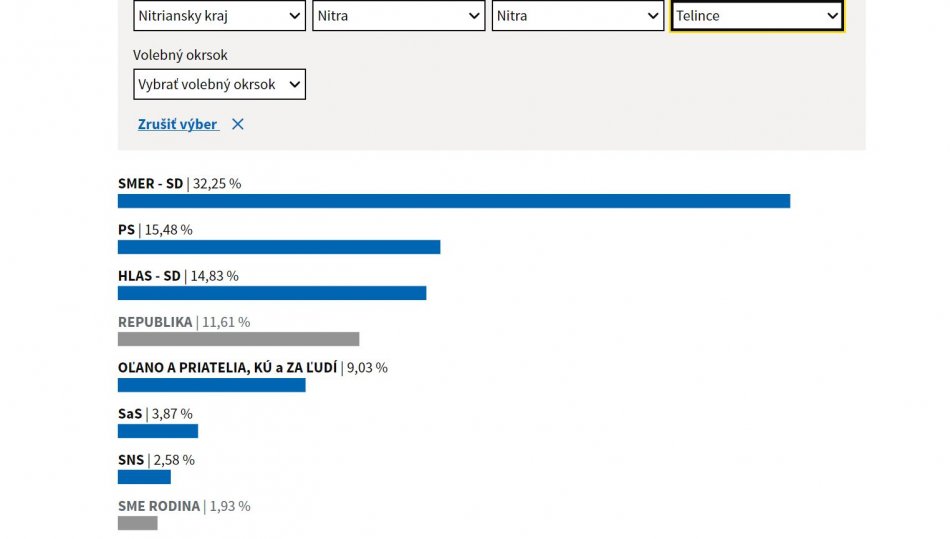Screen dimensions: 950x539
Task: Click the Zrušiť výber link
Action: tap(177, 124)
